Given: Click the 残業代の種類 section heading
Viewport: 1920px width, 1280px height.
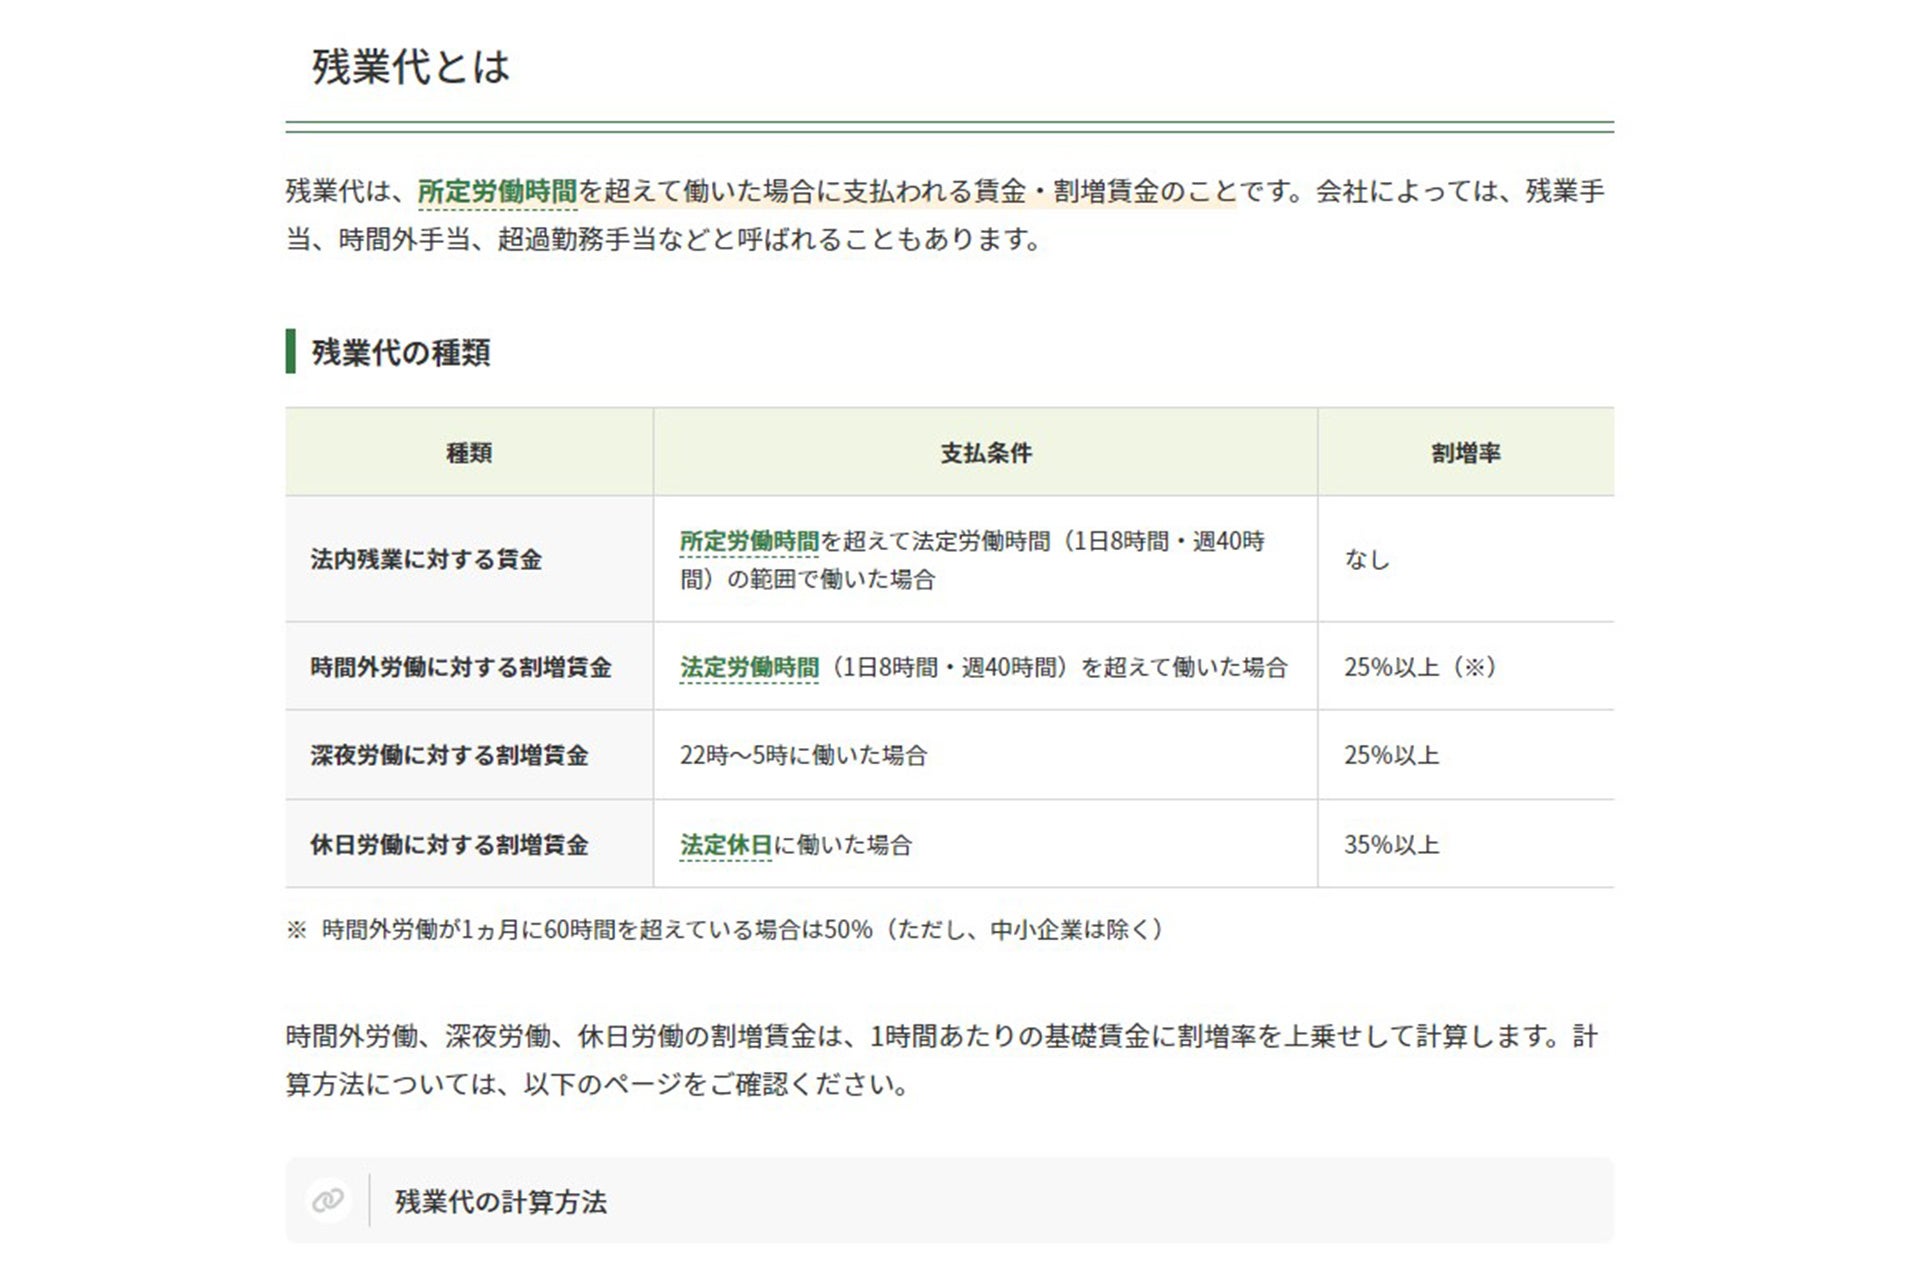Looking at the screenshot, I should coord(401,352).
